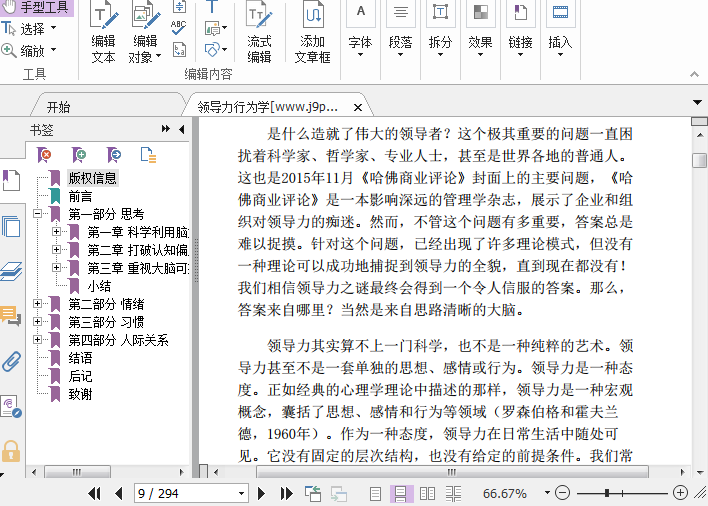Expand the 第一章 科学利用脑 bookmark node
The image size is (708, 506).
pyautogui.click(x=56, y=232)
